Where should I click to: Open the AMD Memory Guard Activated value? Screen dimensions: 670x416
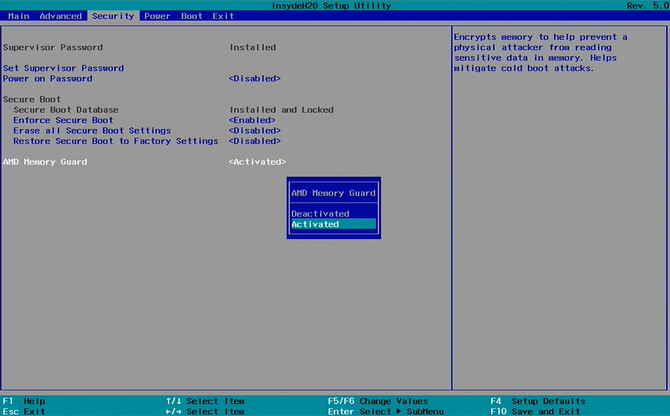(x=257, y=161)
